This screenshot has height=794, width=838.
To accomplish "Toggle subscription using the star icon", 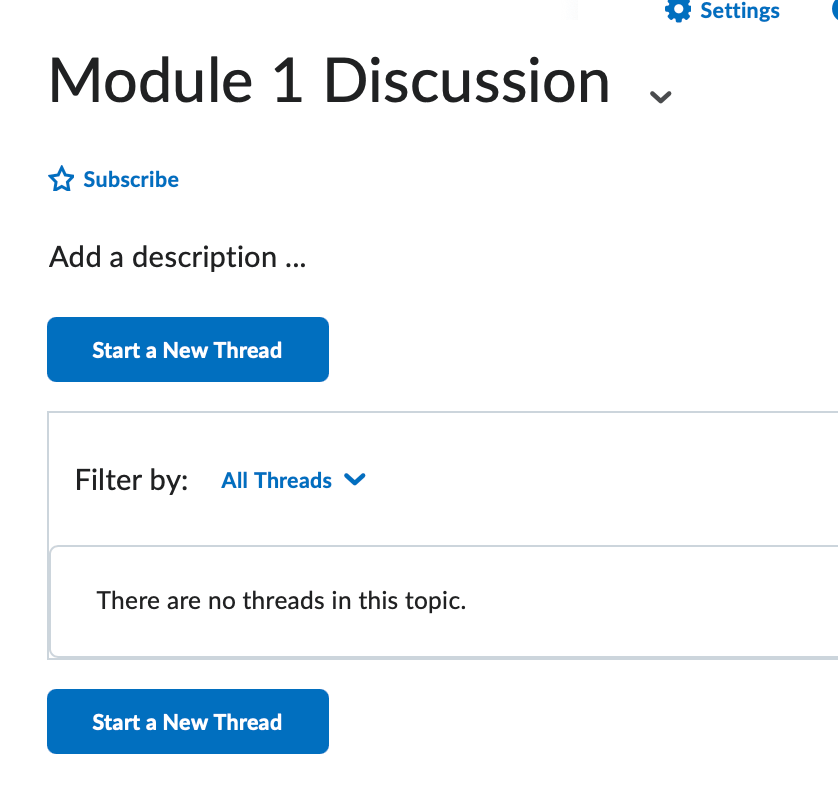I will point(61,179).
